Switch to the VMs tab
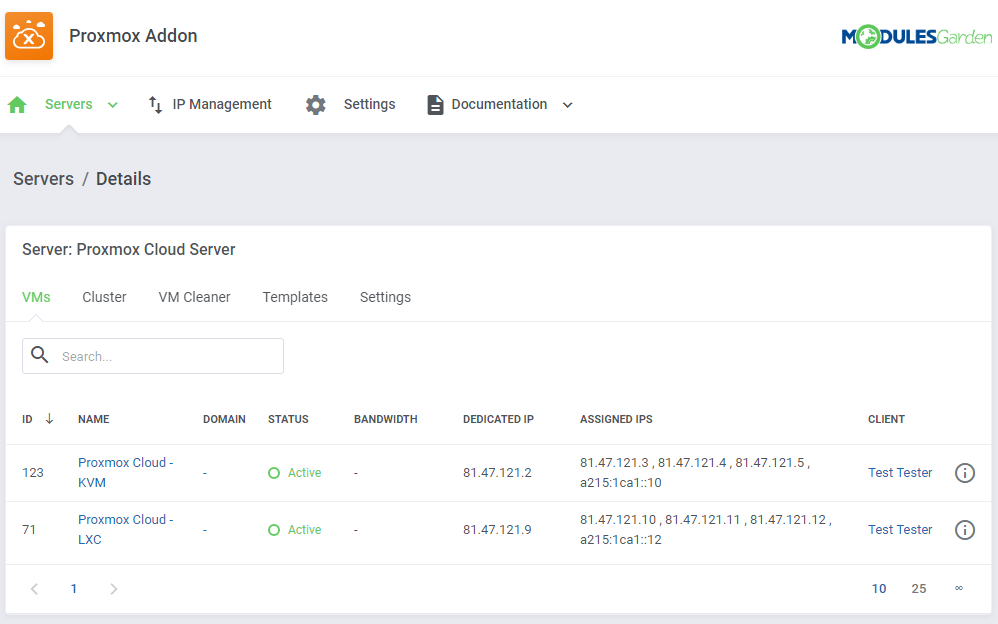 coord(36,297)
